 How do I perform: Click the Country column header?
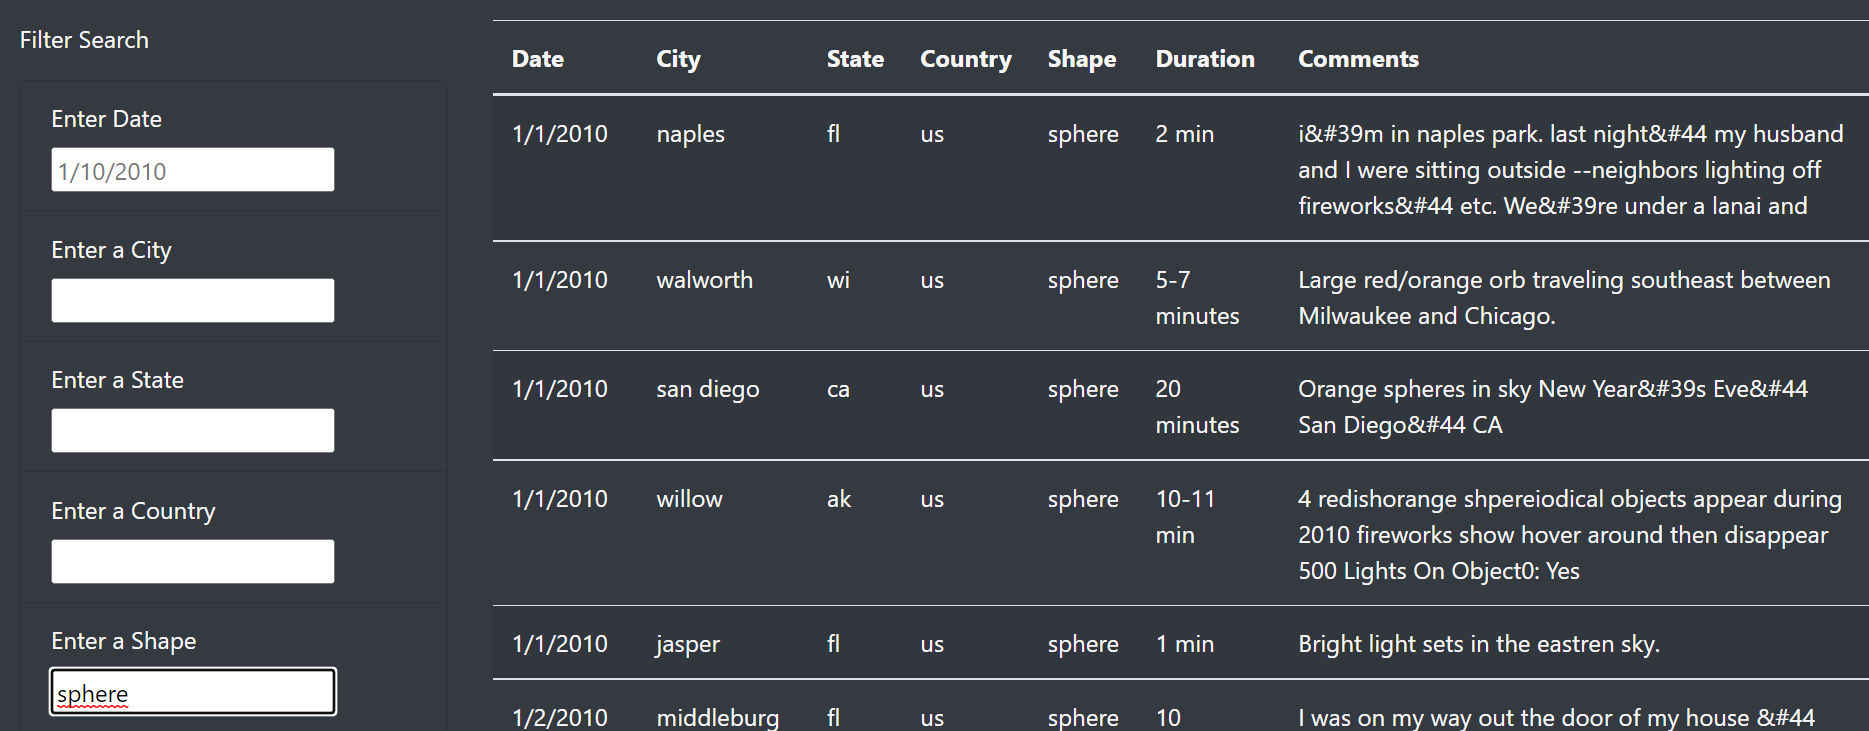coord(965,59)
